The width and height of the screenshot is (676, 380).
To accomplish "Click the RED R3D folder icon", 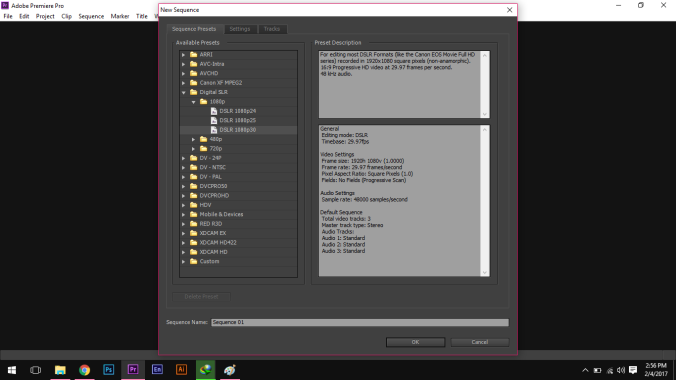I will point(194,223).
